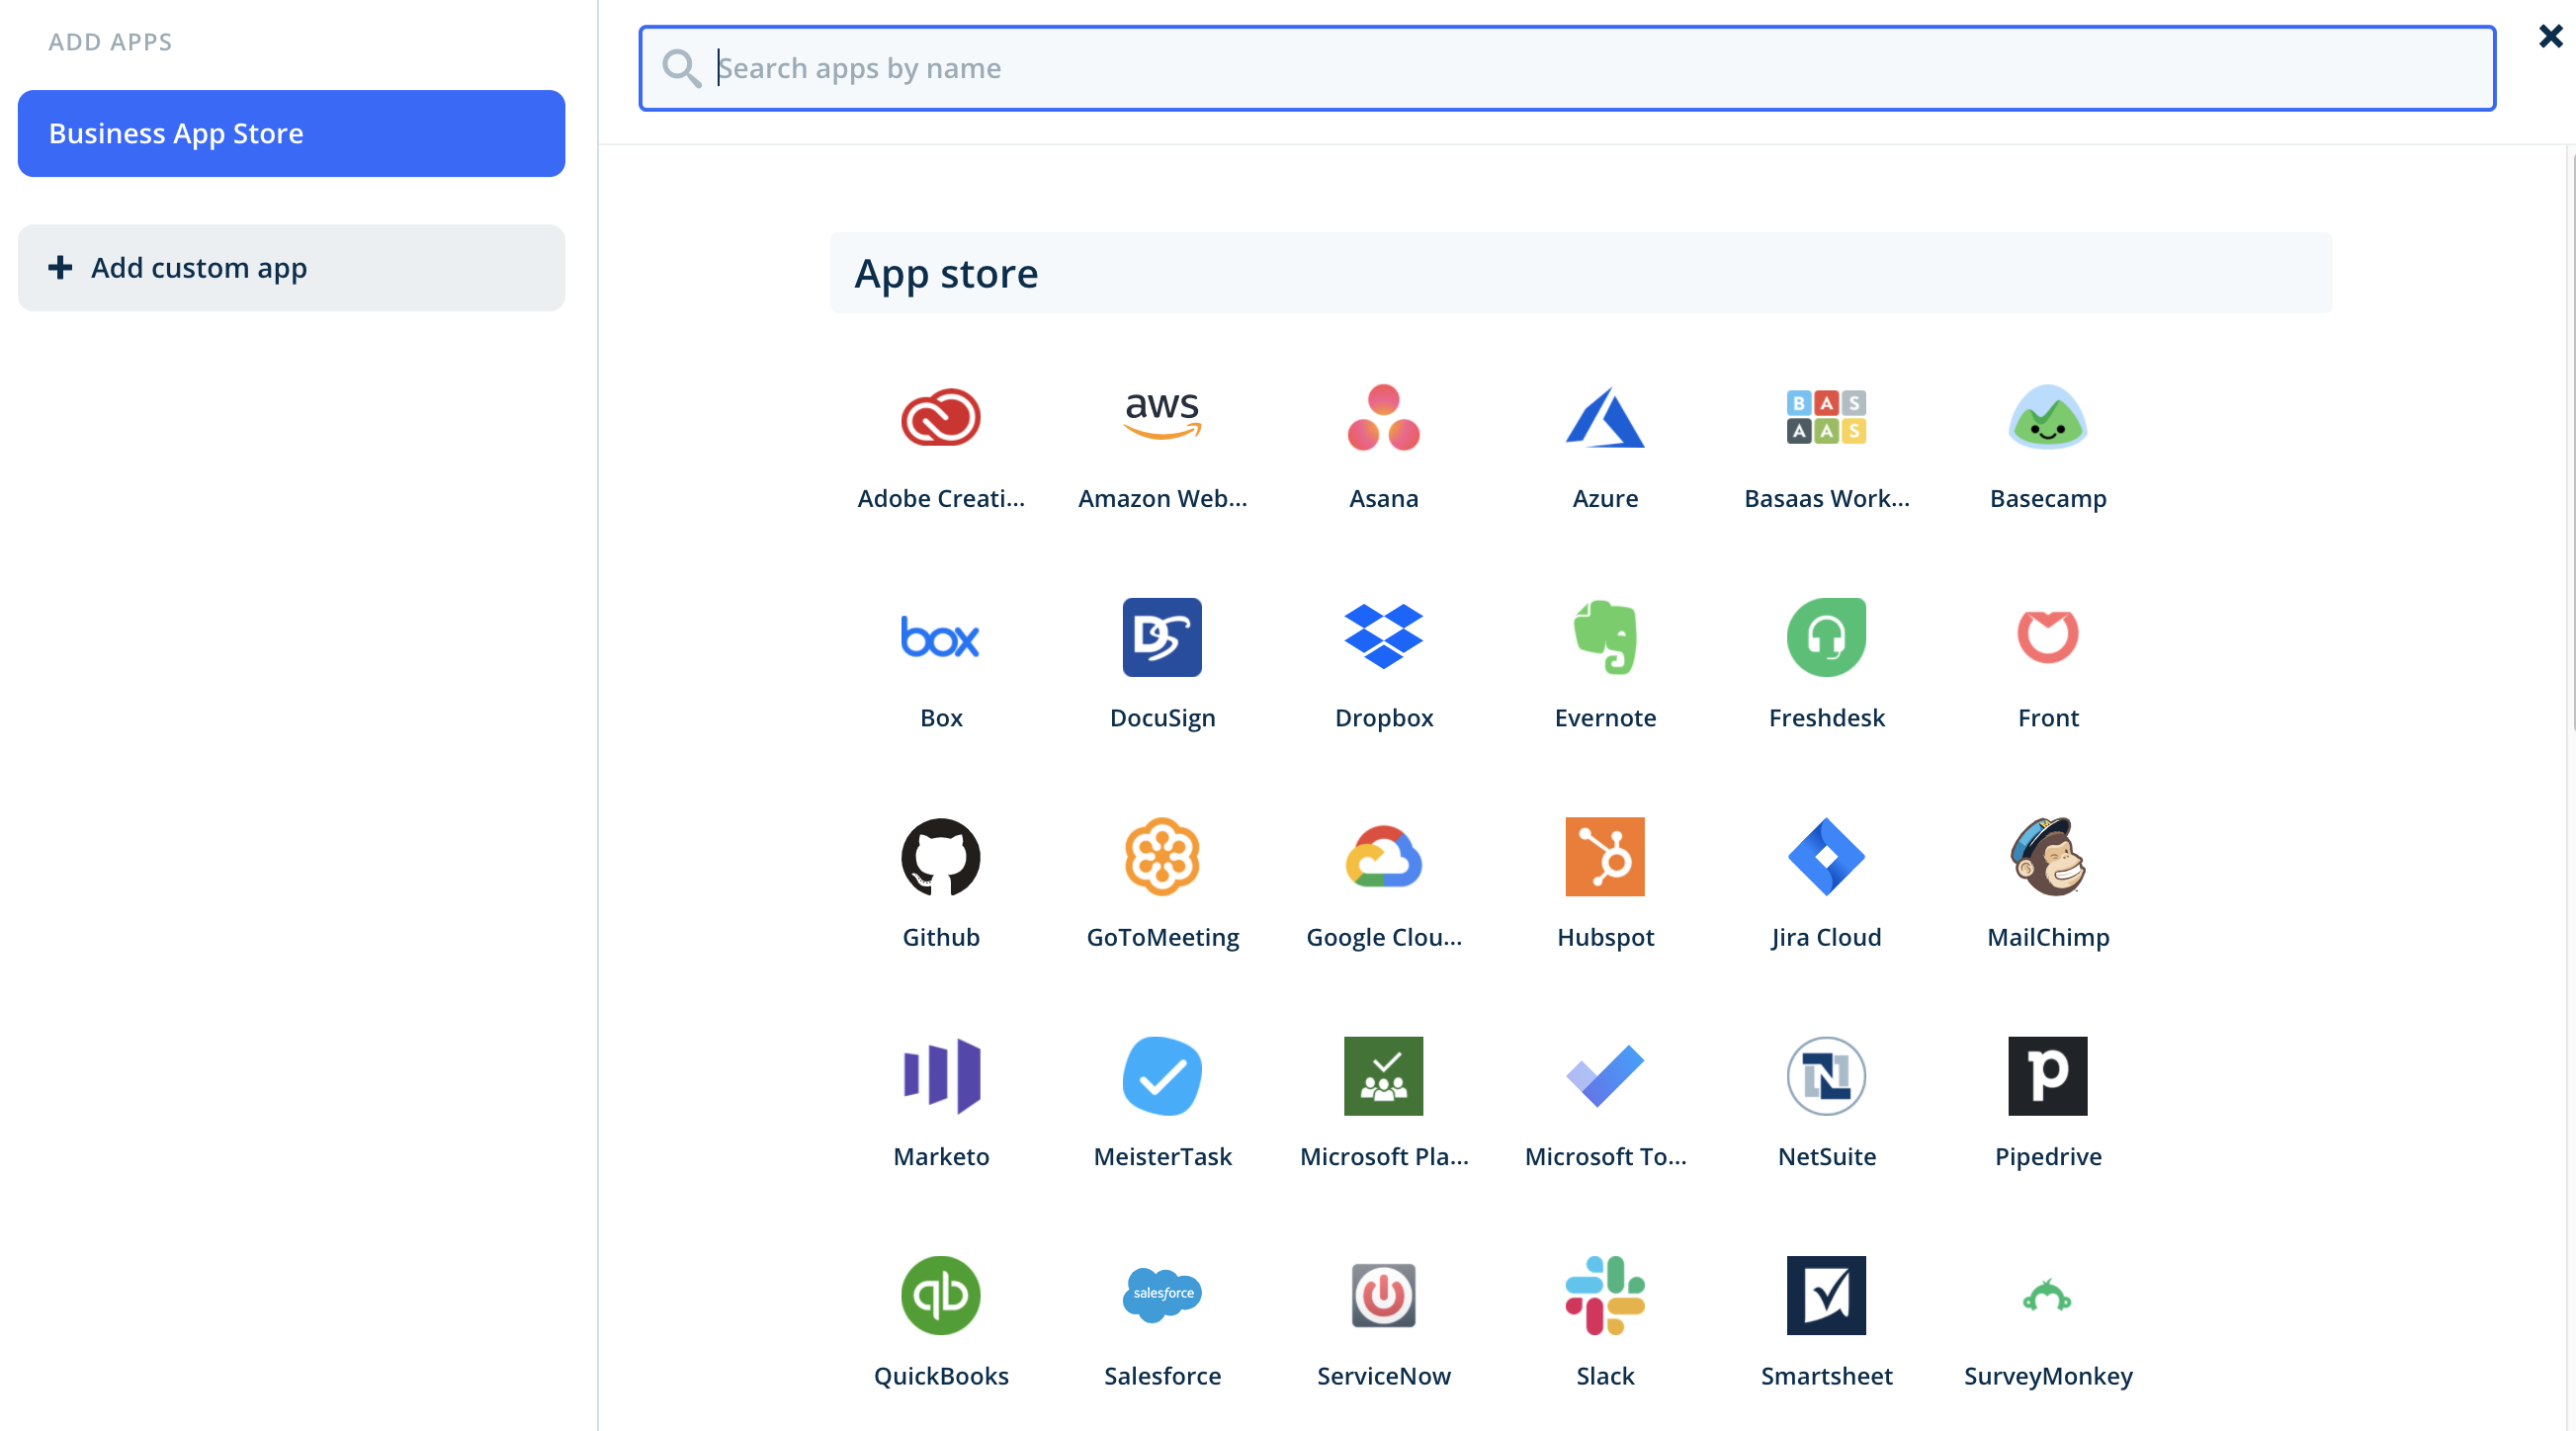Select the GoToMeeting flower icon
The height and width of the screenshot is (1431, 2576).
(x=1162, y=856)
